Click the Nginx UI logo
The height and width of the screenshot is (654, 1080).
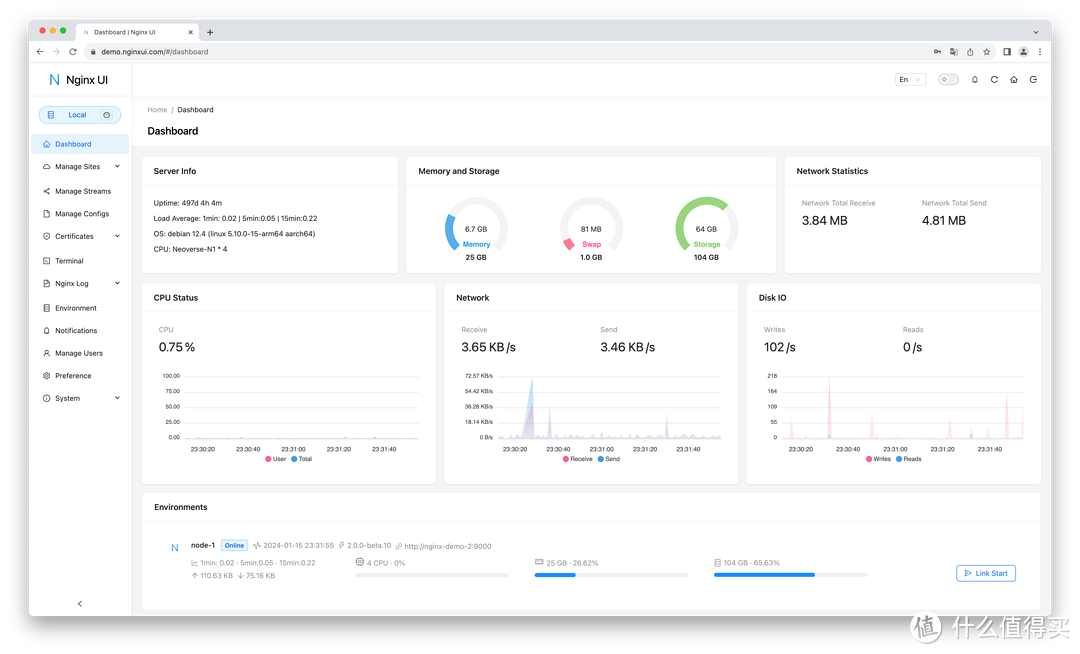coord(78,80)
